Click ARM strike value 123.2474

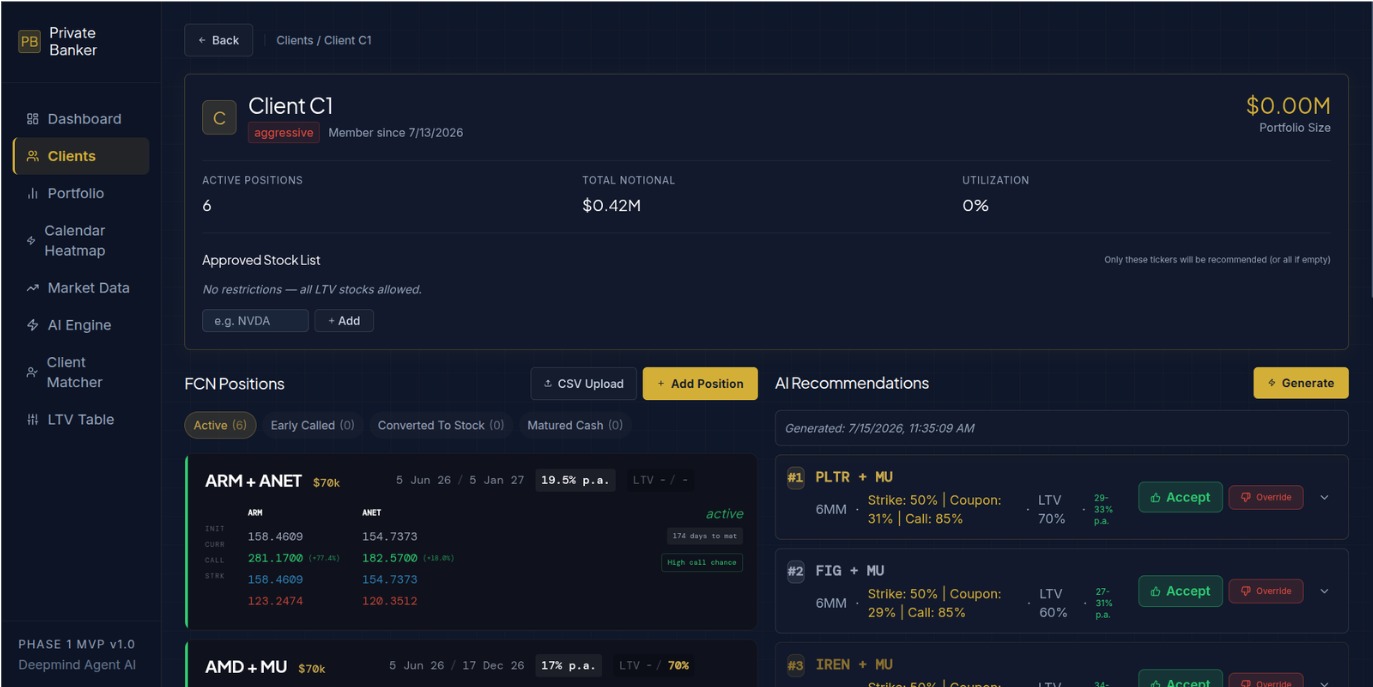coord(275,601)
